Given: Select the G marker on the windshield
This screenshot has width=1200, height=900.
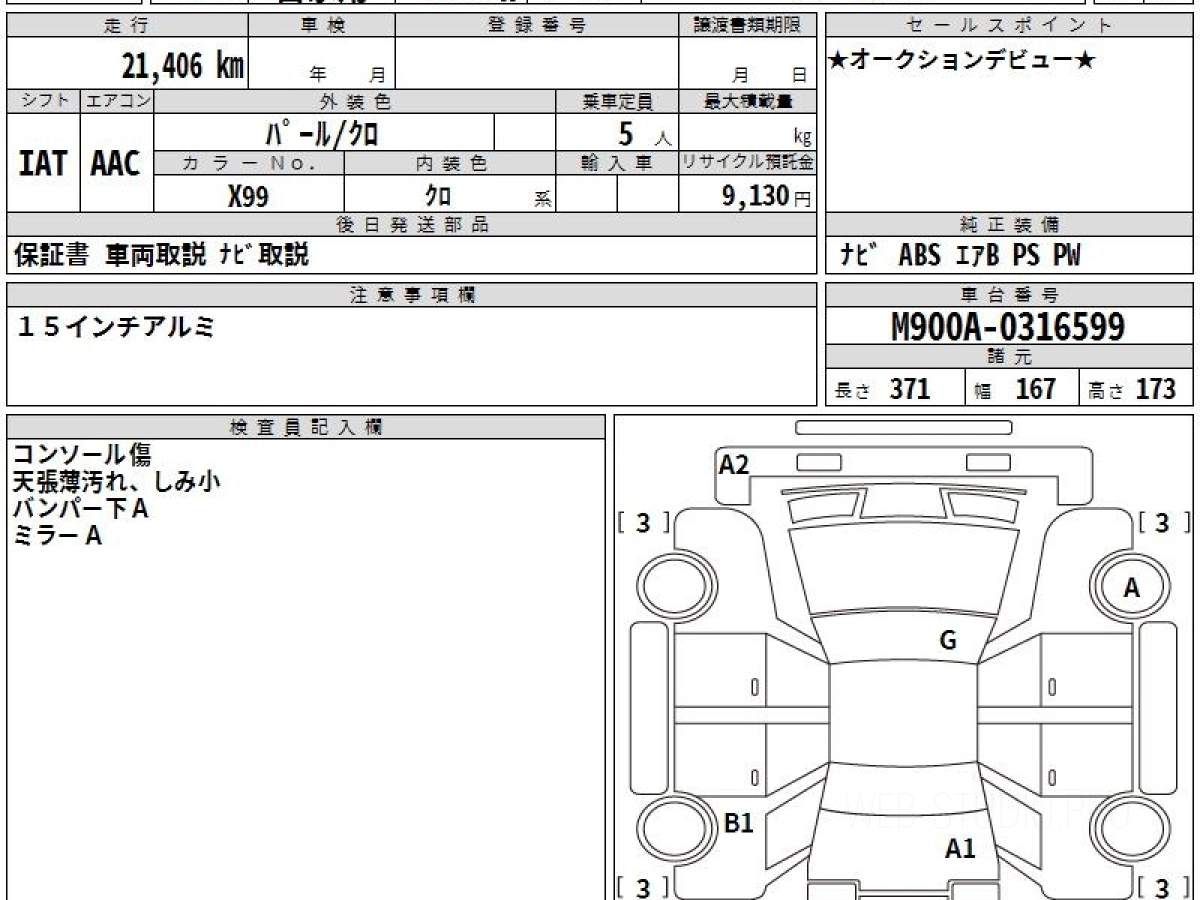Looking at the screenshot, I should 948,641.
